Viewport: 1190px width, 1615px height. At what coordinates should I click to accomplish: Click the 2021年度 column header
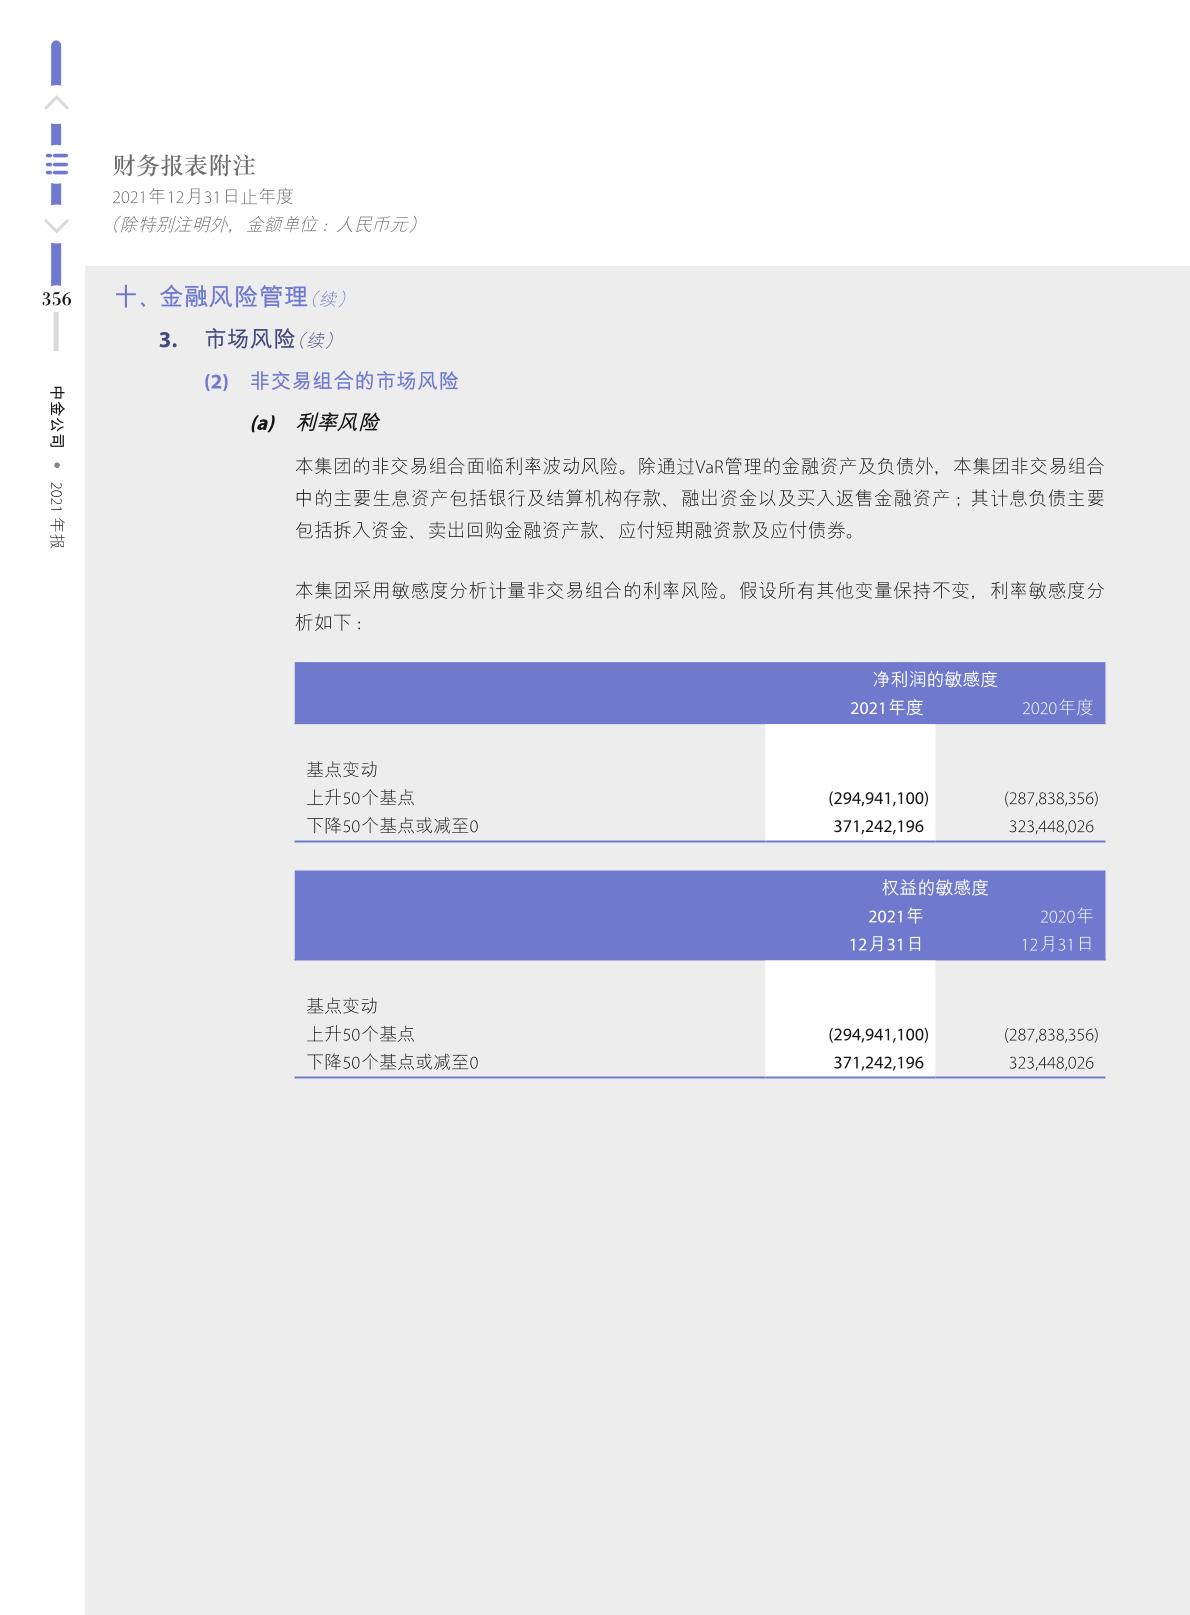coord(886,708)
